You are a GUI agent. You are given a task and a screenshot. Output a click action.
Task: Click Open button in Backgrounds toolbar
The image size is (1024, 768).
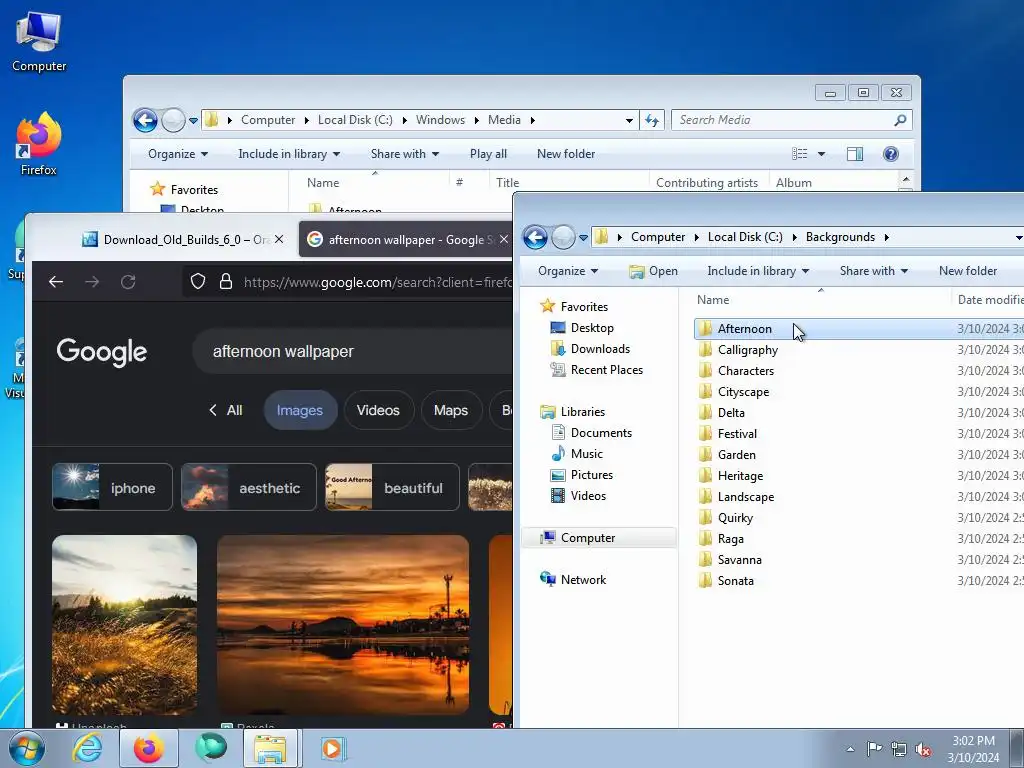pyautogui.click(x=653, y=271)
